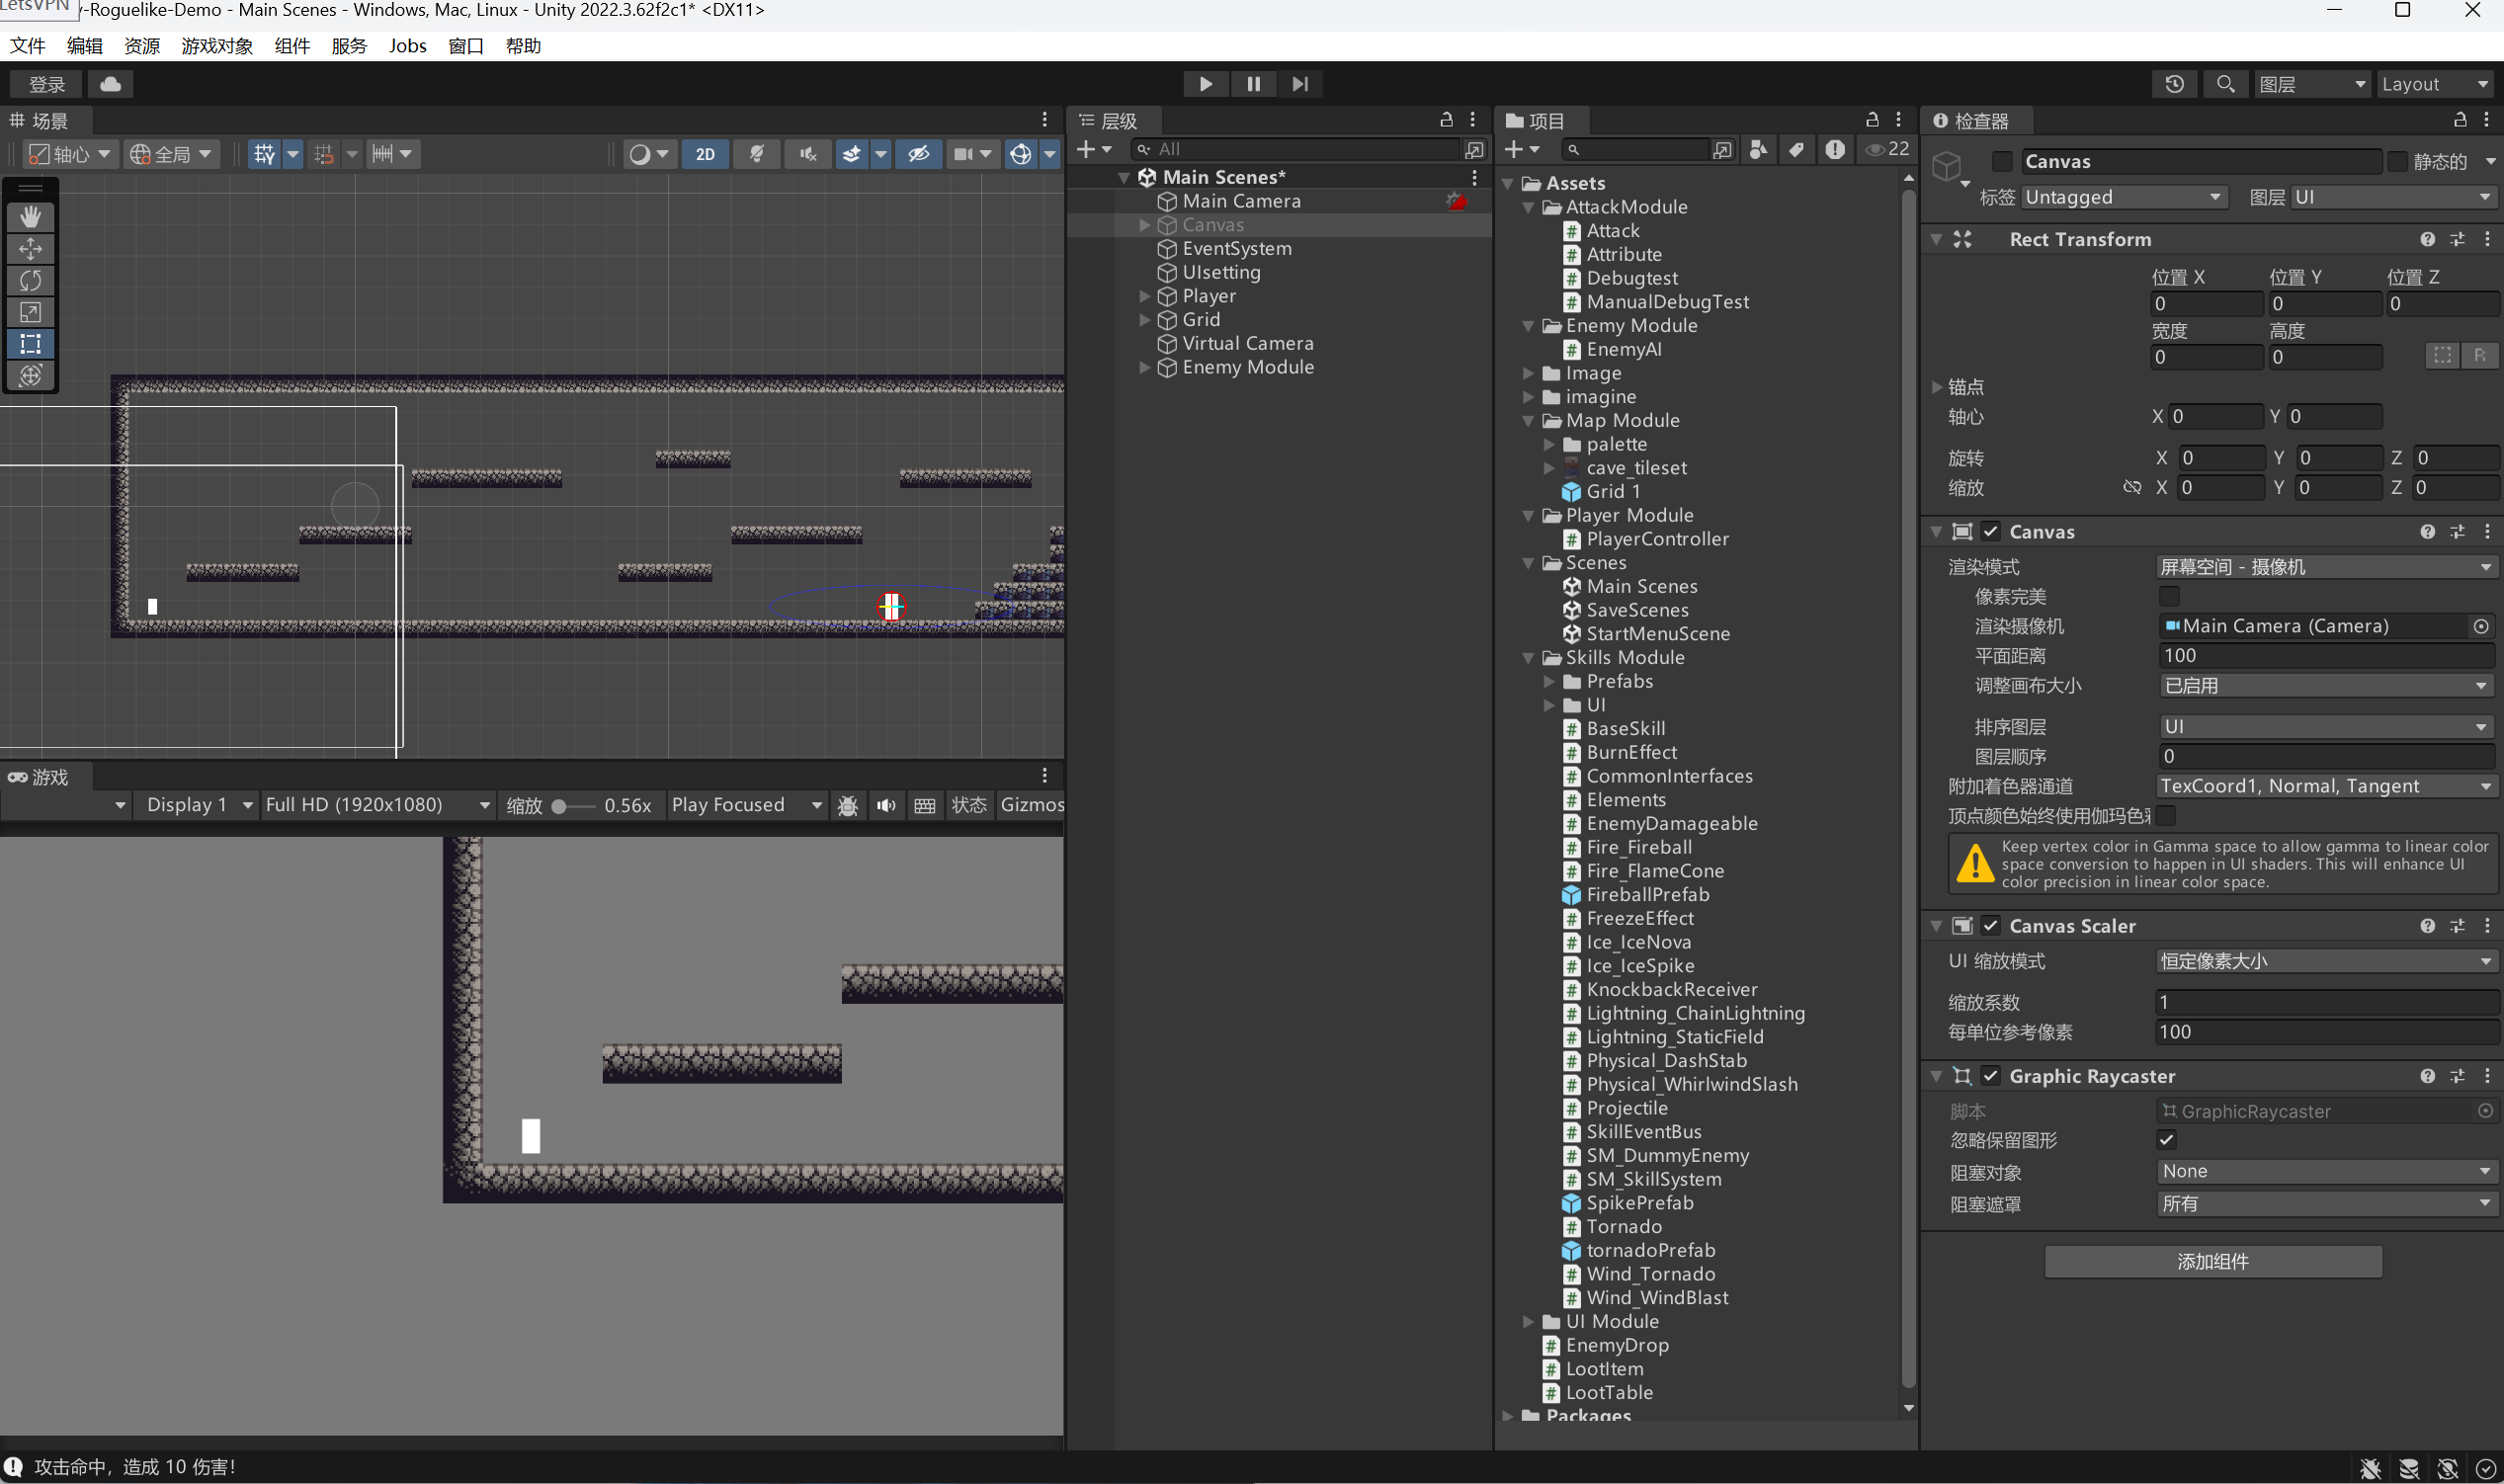The height and width of the screenshot is (1484, 2504).
Task: Click the Rotate tool icon
Action: pyautogui.click(x=30, y=281)
